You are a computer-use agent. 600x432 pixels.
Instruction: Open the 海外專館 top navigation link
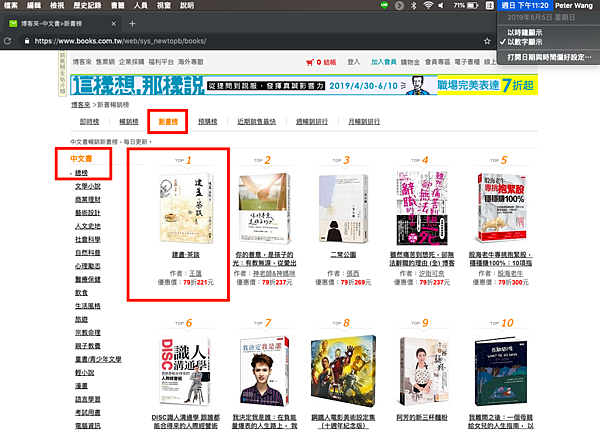191,62
